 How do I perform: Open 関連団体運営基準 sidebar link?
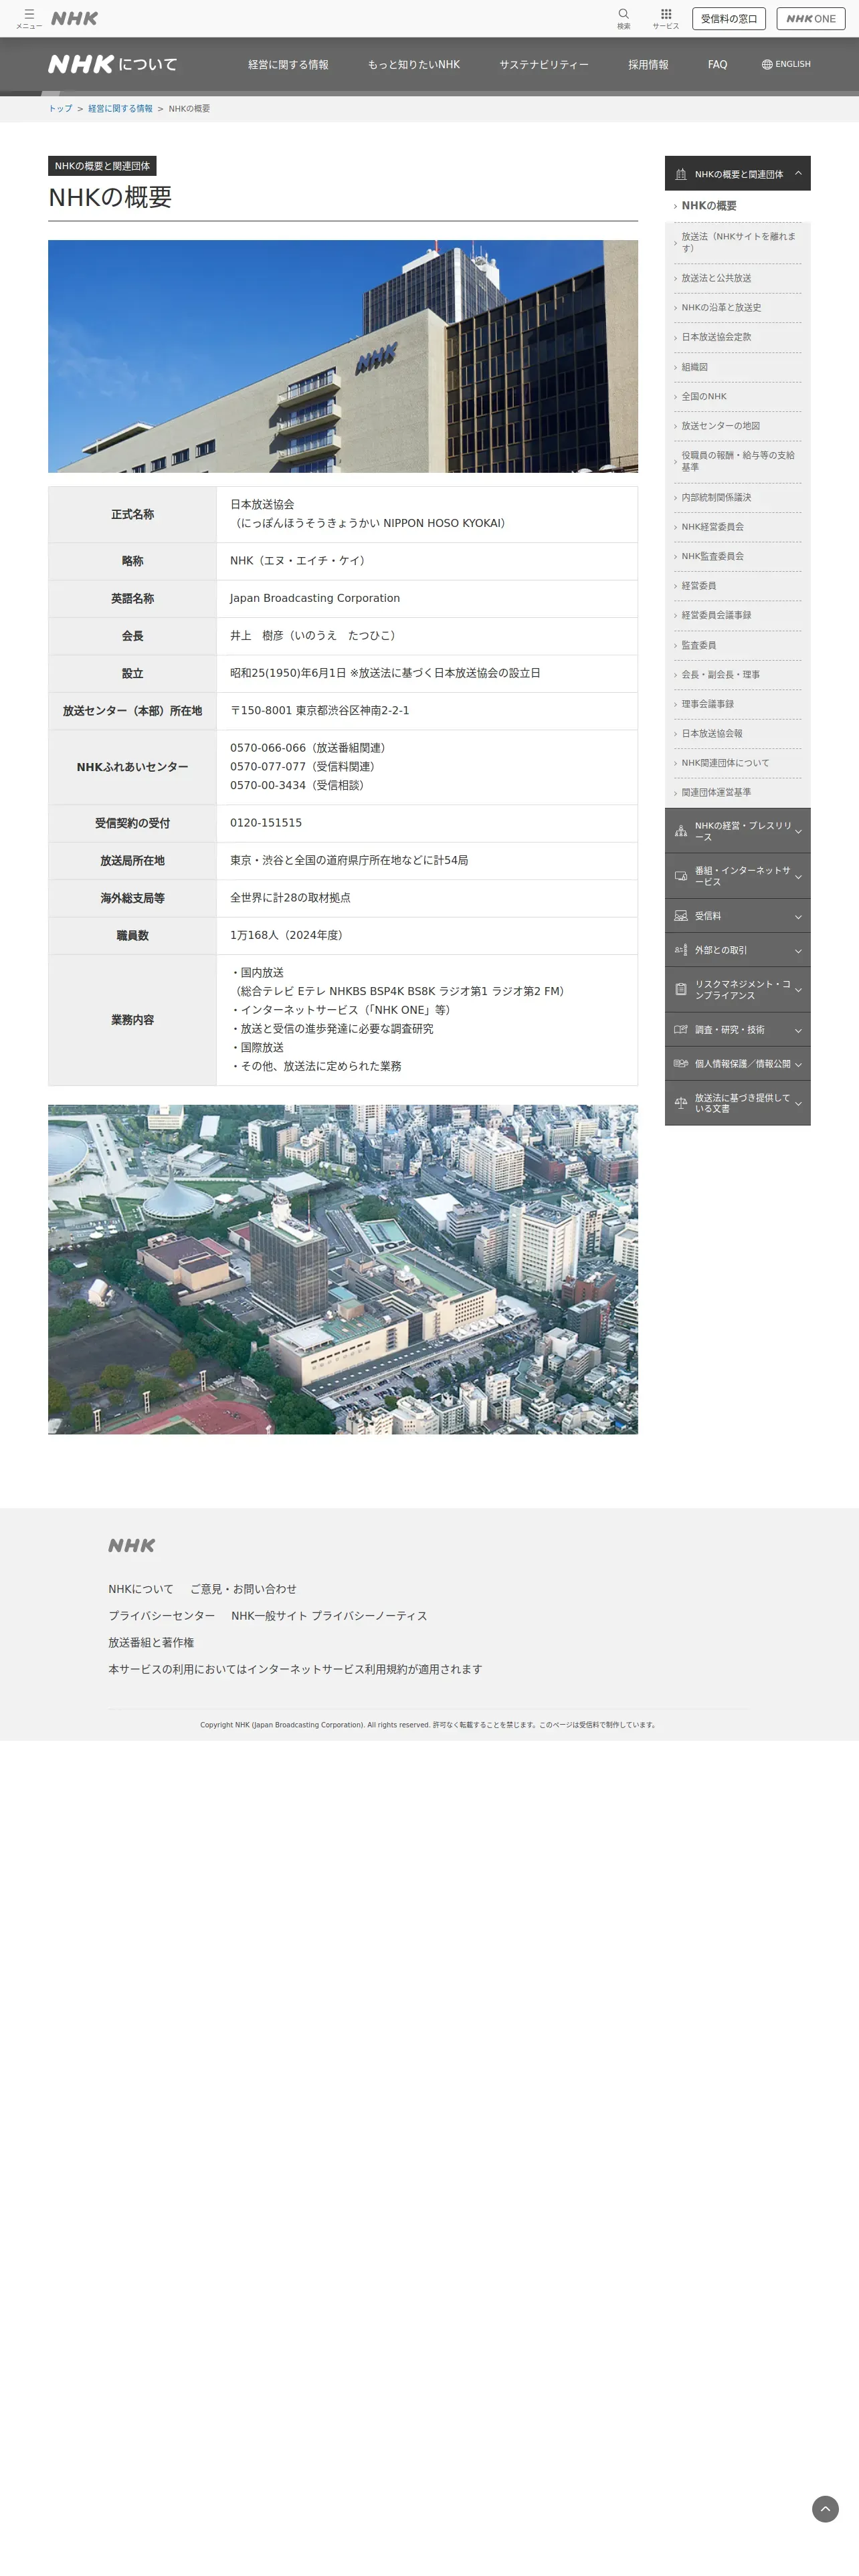coord(716,792)
